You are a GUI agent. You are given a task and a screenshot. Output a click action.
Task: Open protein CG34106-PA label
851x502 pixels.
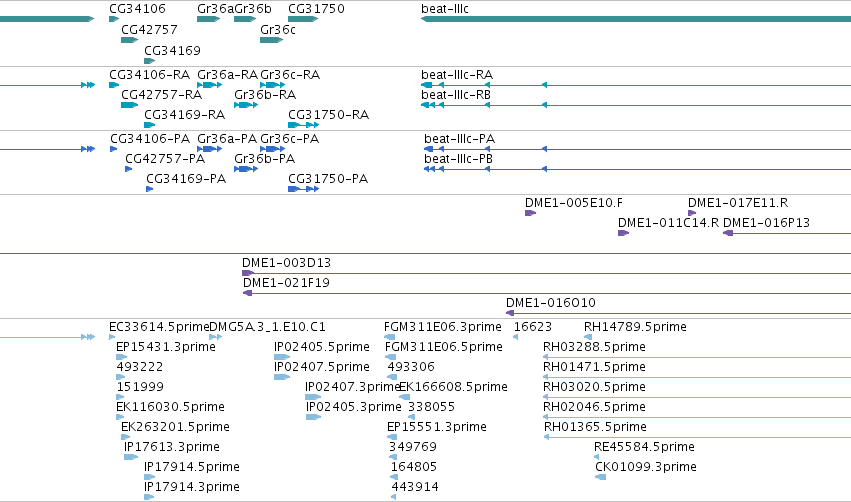tap(150, 138)
